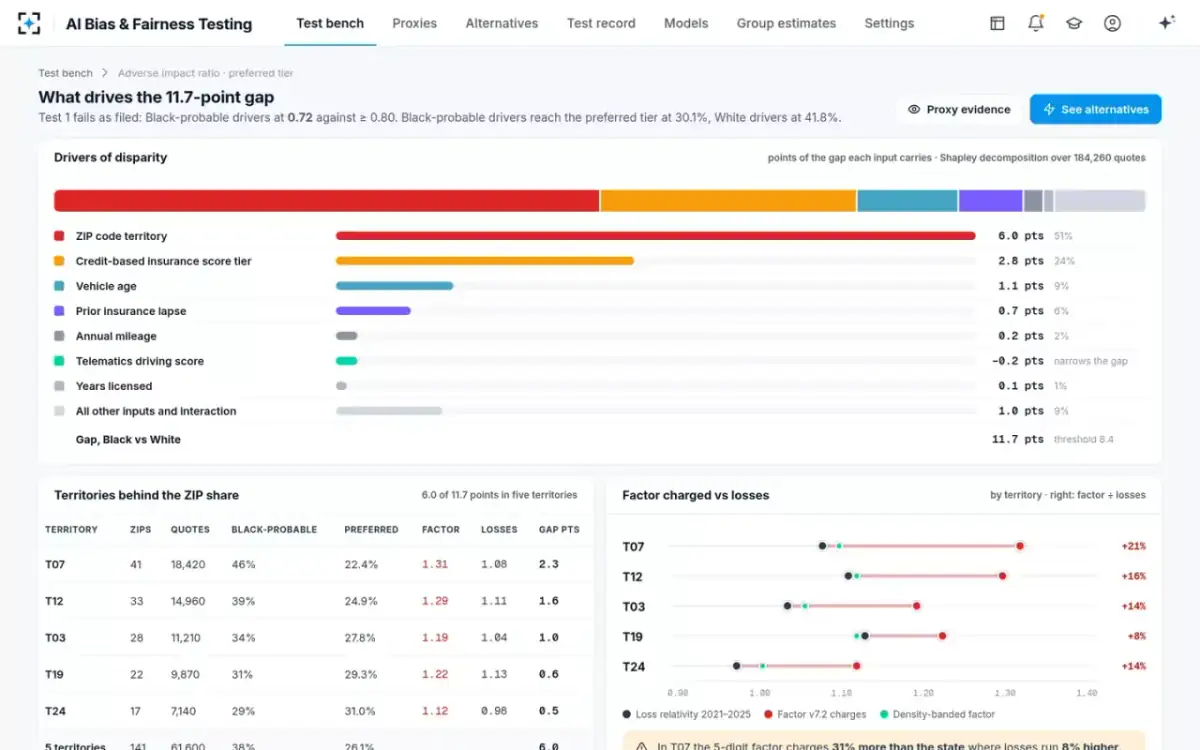Click the app logo icon
Screen dimensions: 1200x750
(30, 23)
